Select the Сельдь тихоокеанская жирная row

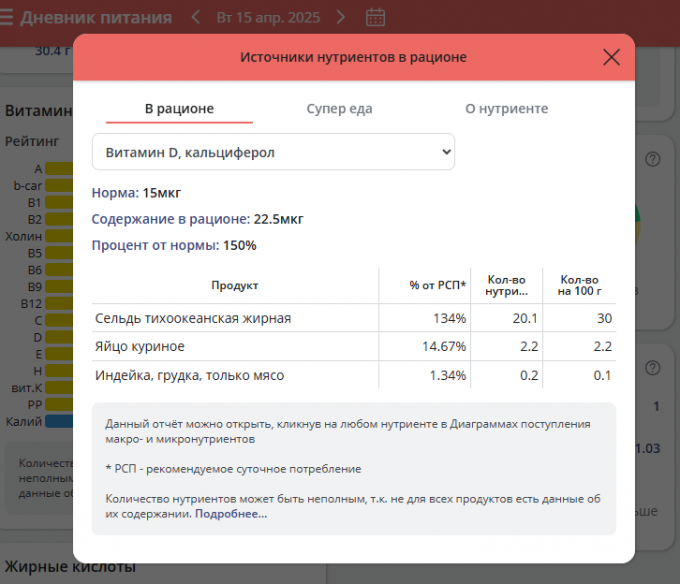tap(193, 318)
